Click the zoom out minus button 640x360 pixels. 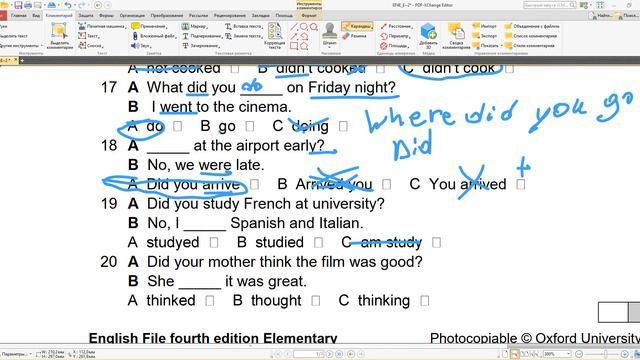click(x=579, y=354)
